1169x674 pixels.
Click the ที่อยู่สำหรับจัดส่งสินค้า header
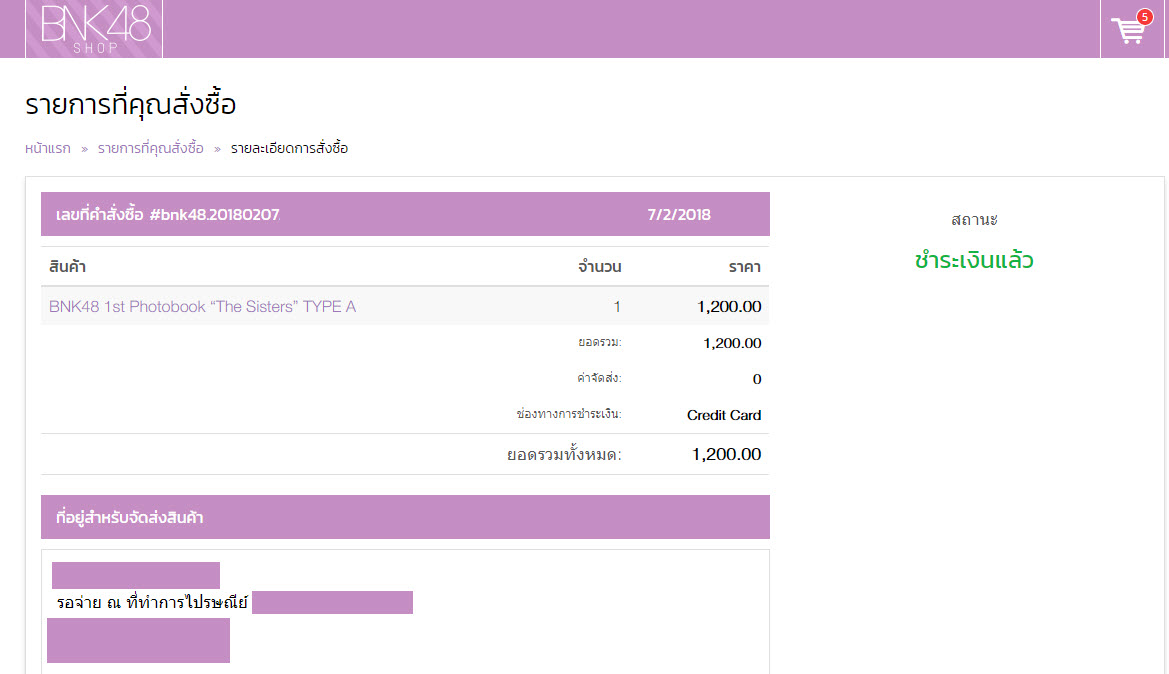coord(130,517)
